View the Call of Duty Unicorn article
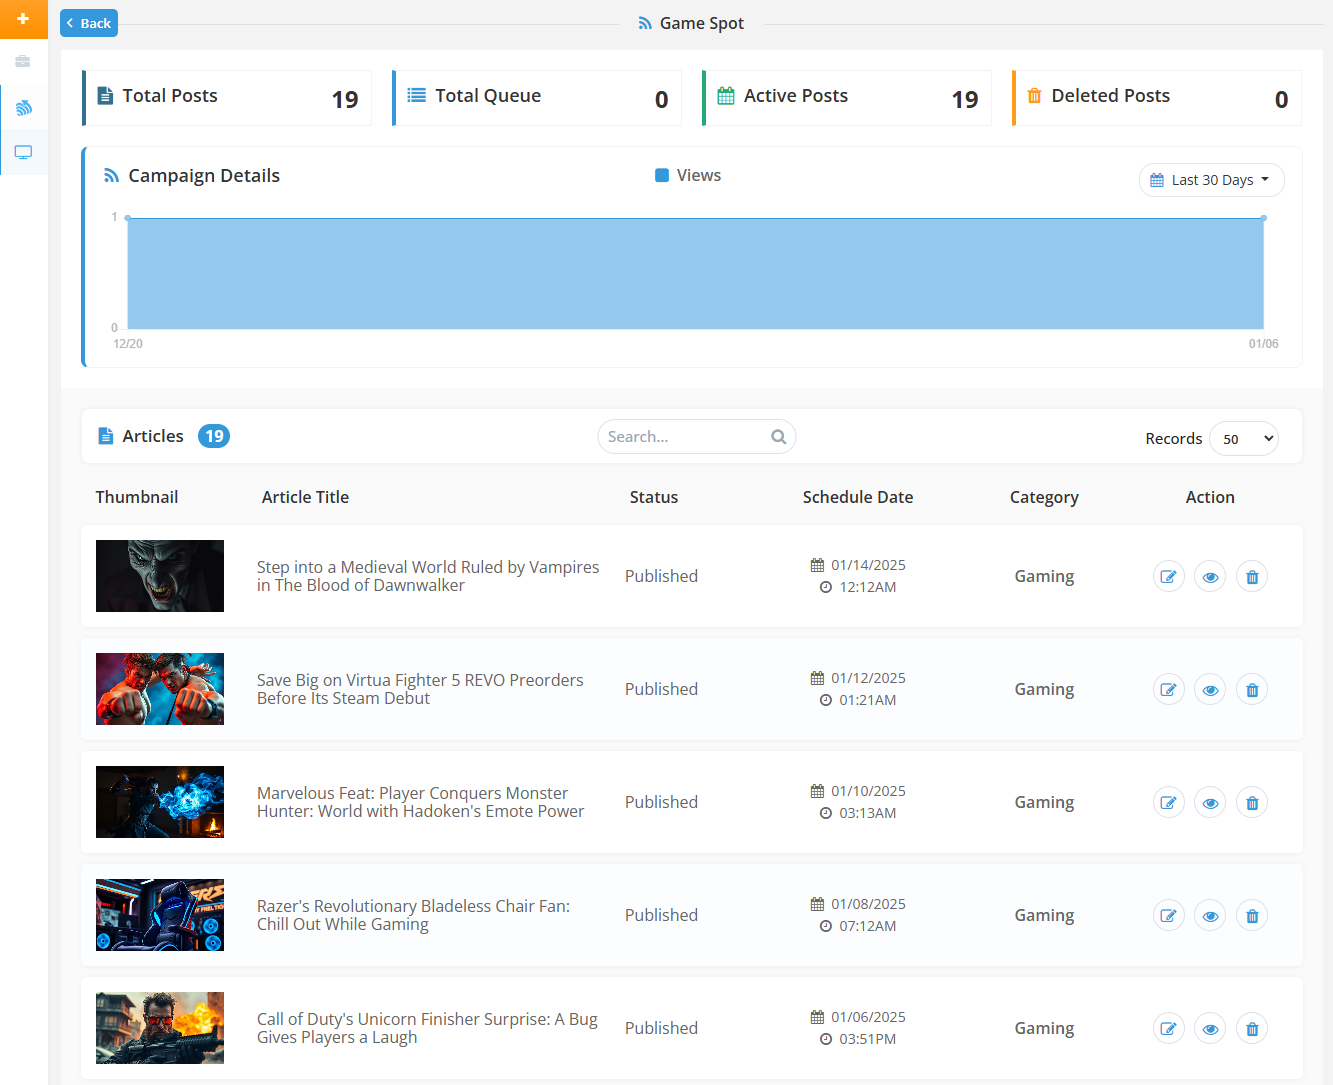The image size is (1333, 1085). (x=1210, y=1028)
